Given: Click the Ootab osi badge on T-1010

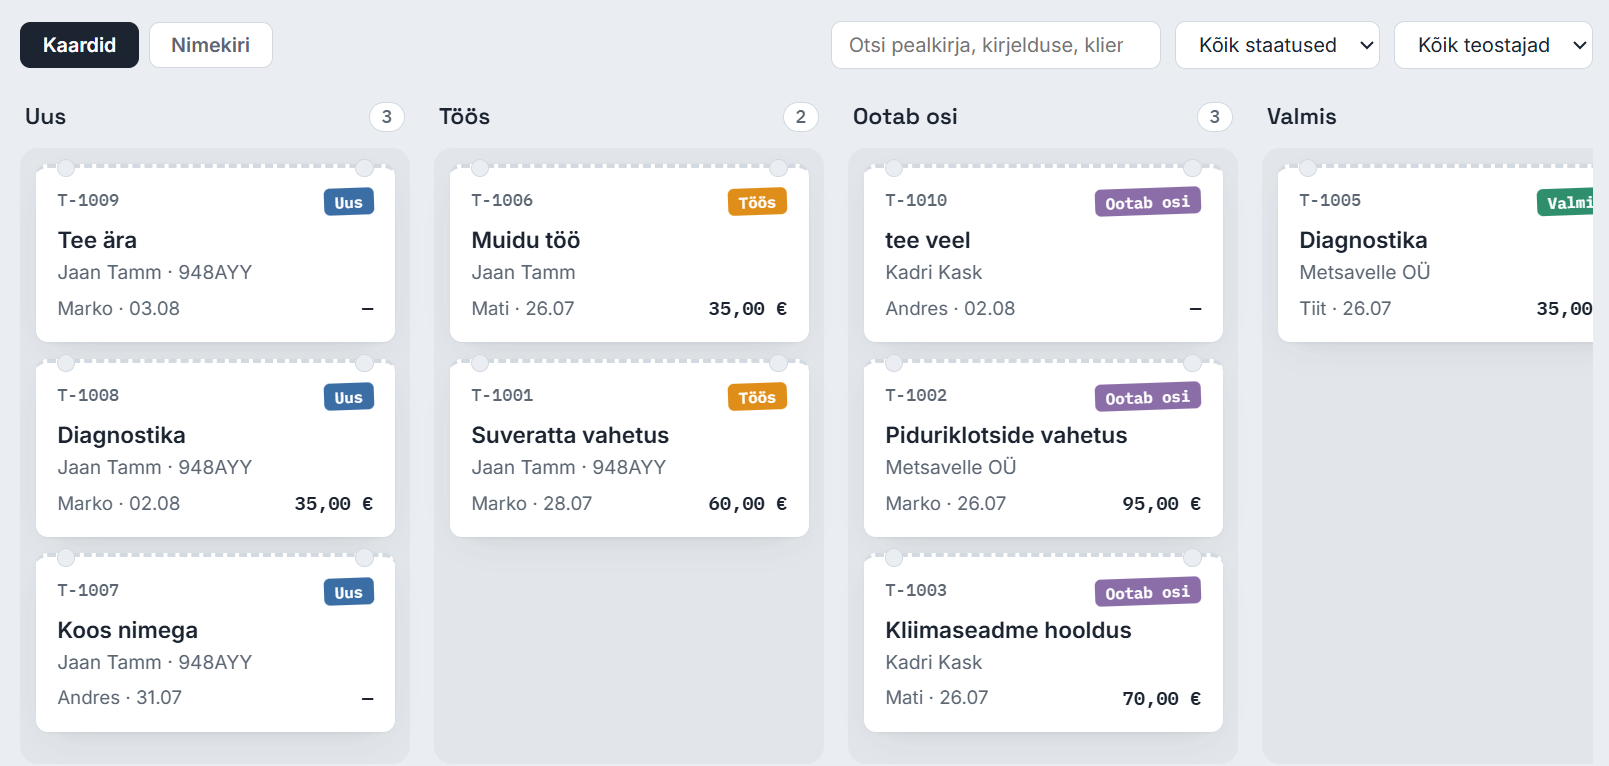Looking at the screenshot, I should [1148, 202].
